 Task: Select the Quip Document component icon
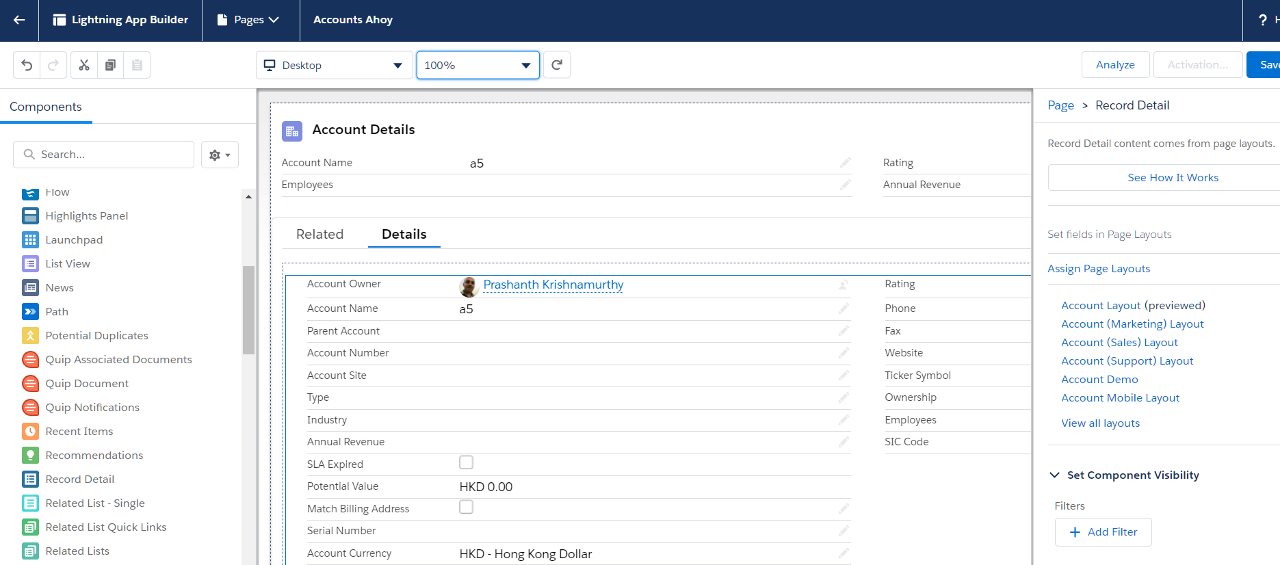pyautogui.click(x=30, y=384)
